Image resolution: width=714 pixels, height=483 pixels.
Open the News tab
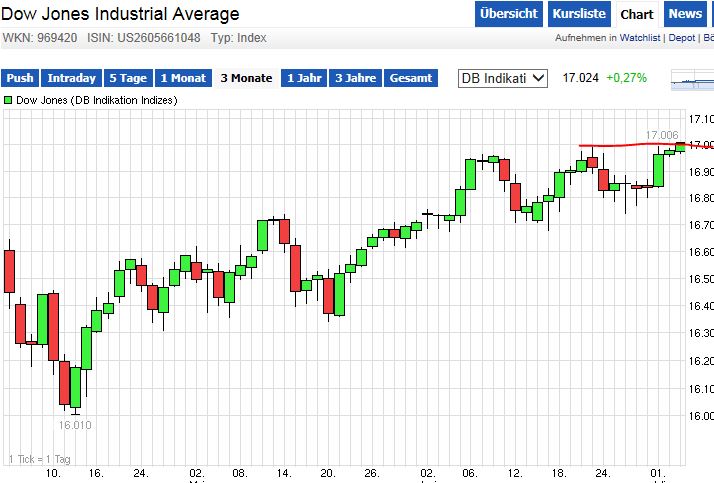coord(685,14)
